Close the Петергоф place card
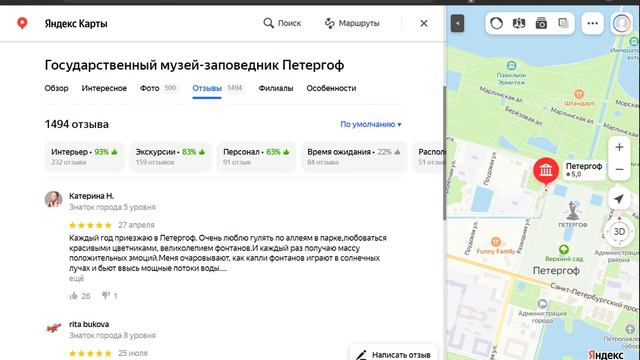 tap(424, 24)
